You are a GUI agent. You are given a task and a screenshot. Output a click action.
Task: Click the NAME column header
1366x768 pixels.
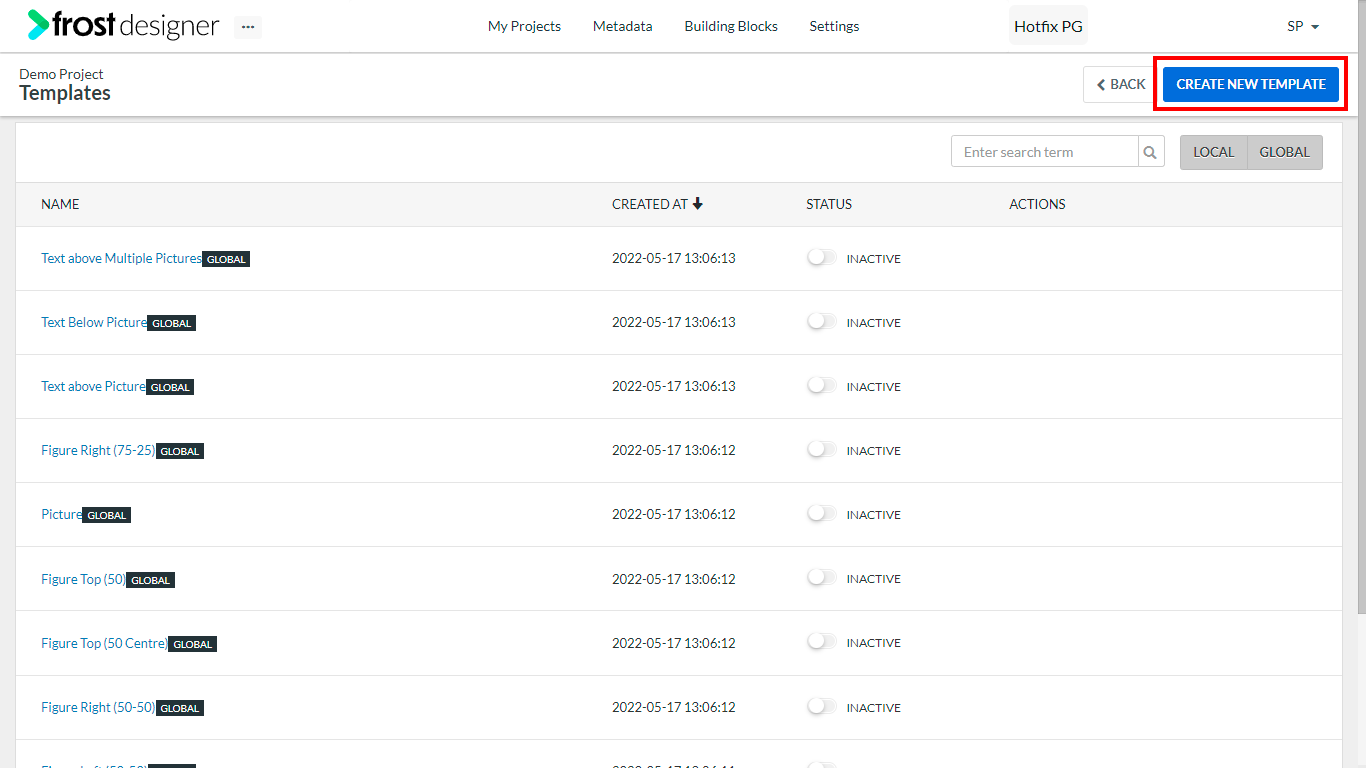coord(60,204)
